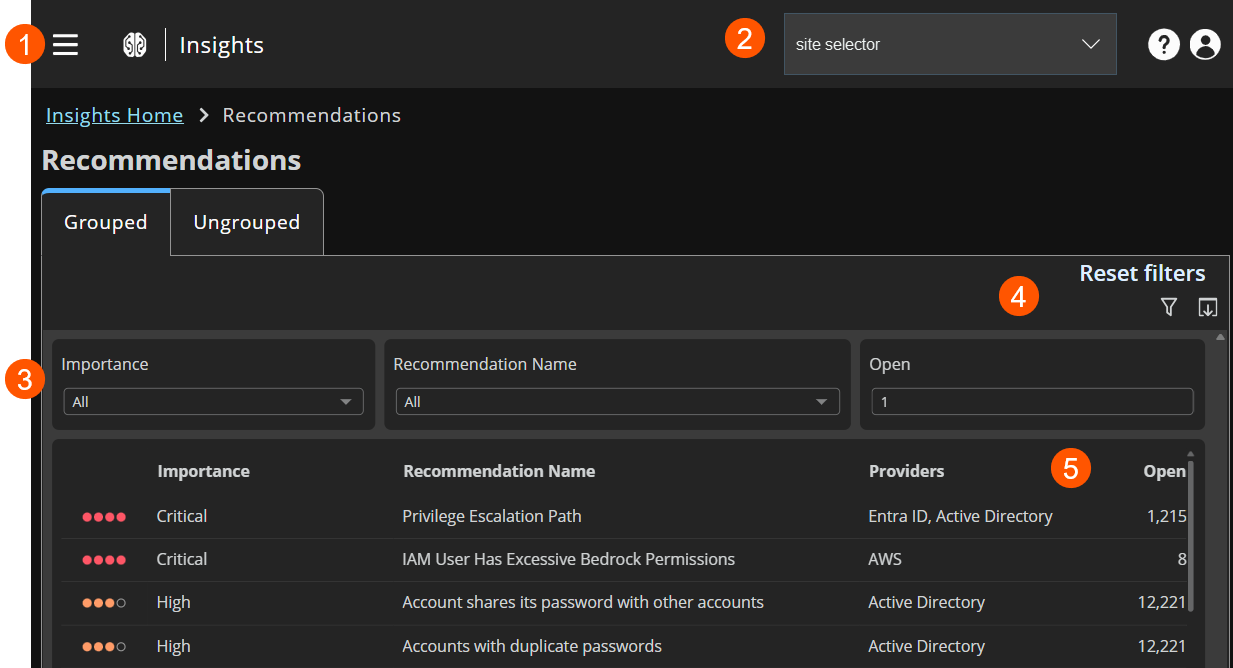Click the Recommendations page heading
1233x668 pixels.
pos(171,160)
